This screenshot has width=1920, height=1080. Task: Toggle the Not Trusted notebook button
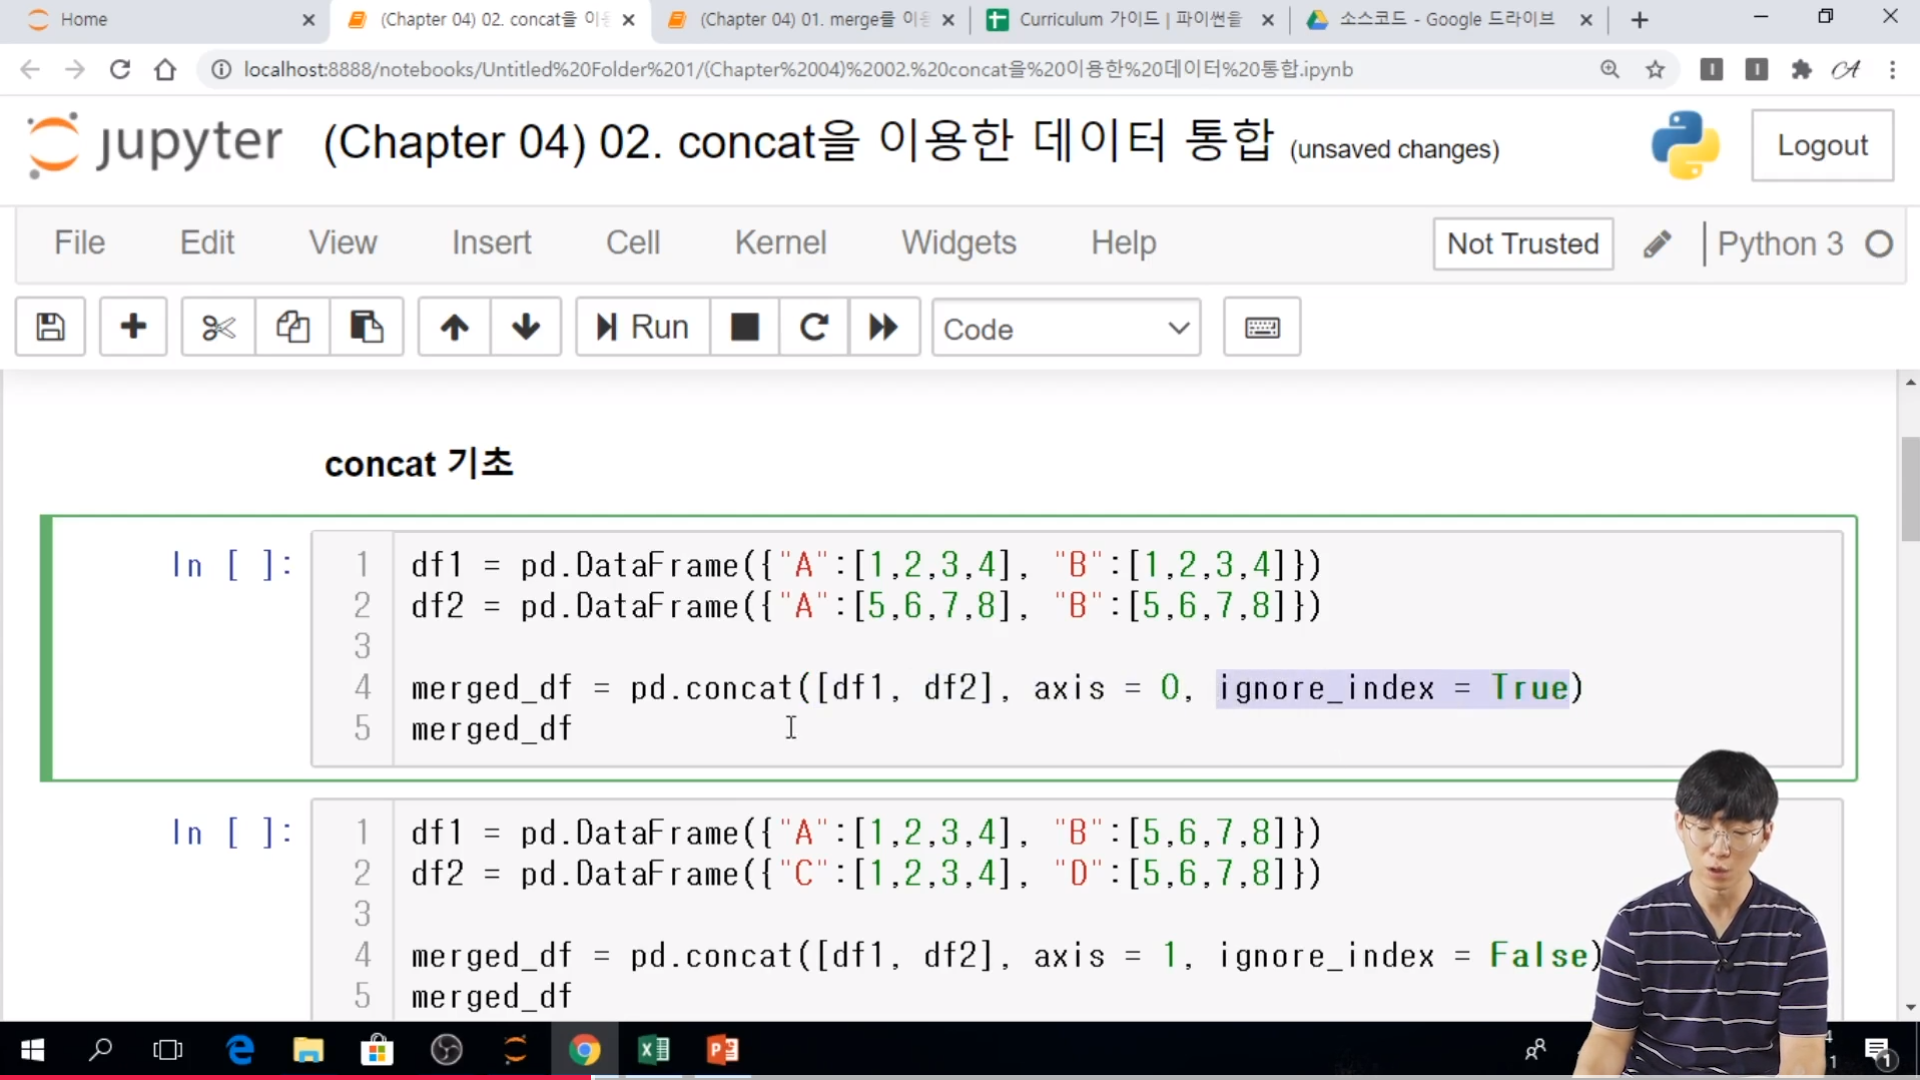click(x=1522, y=244)
